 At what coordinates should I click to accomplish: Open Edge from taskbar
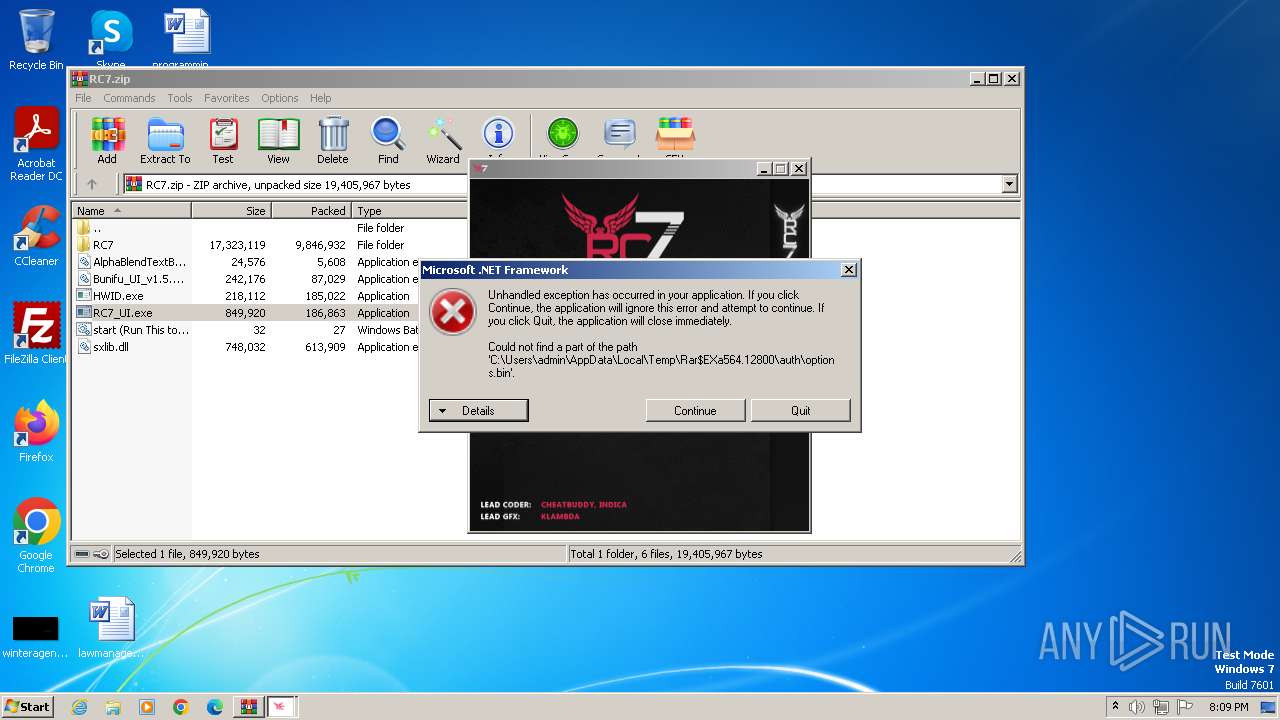click(215, 707)
